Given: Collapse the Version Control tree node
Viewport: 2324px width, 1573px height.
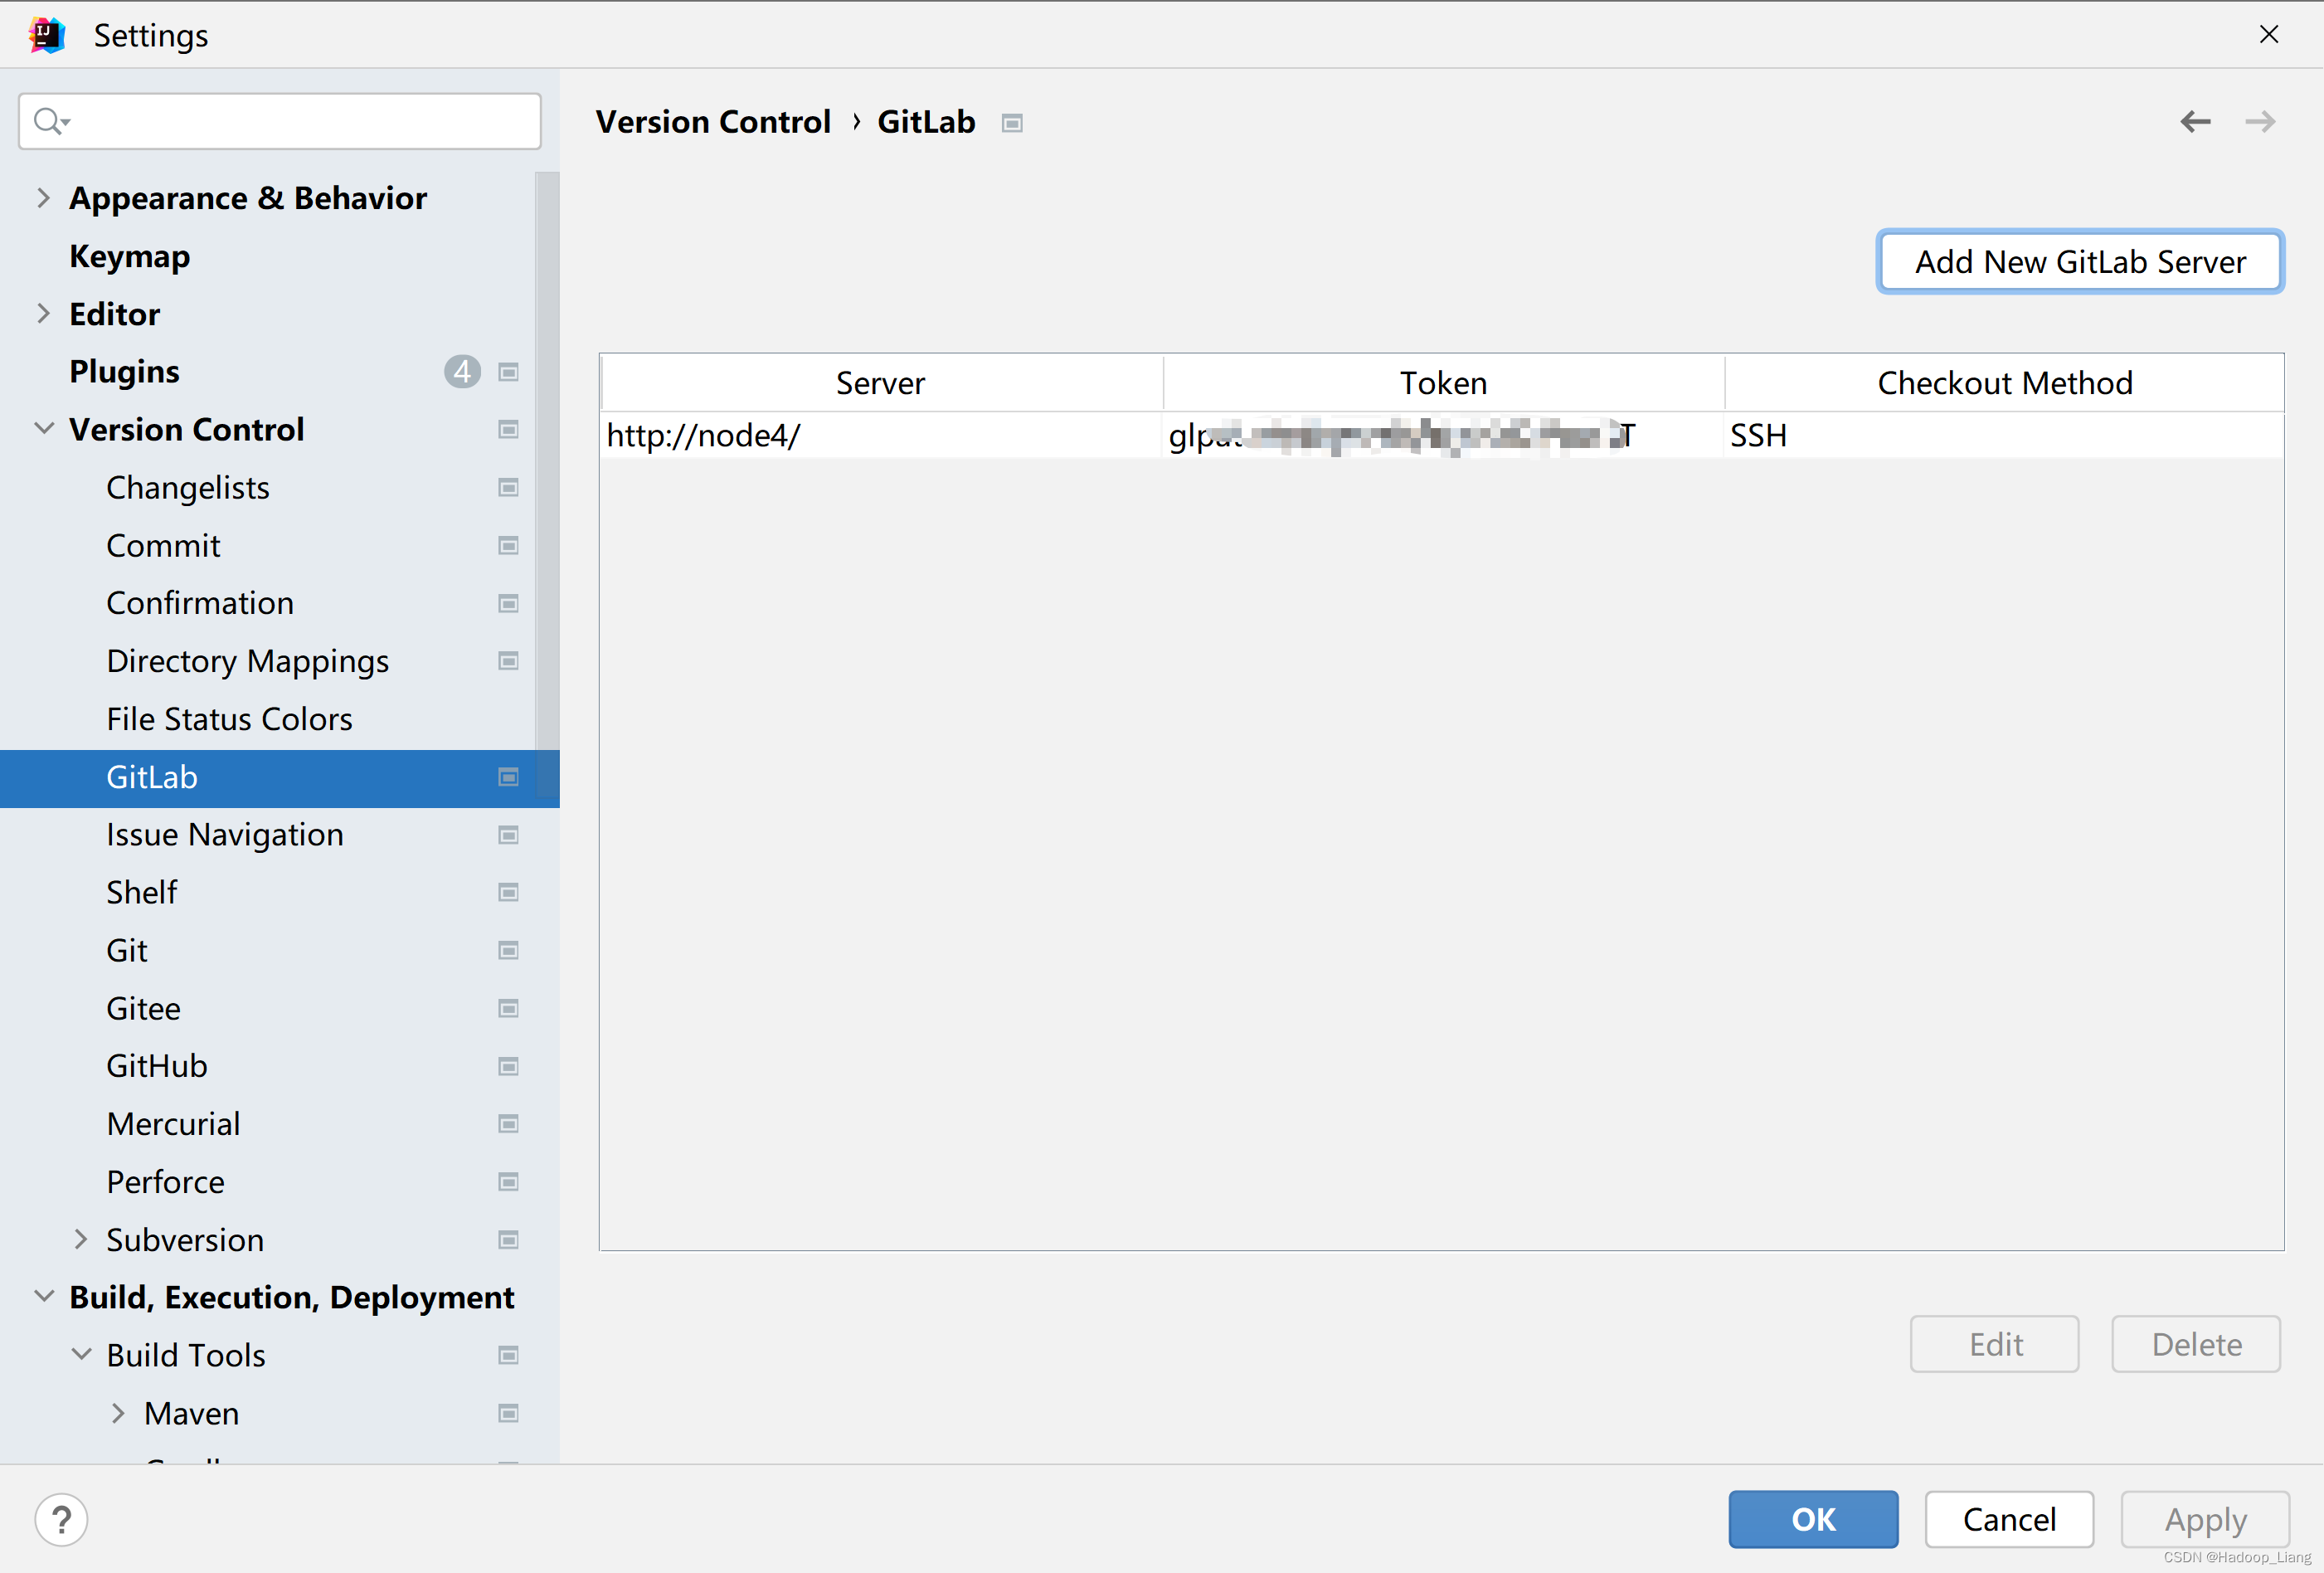Looking at the screenshot, I should point(43,429).
